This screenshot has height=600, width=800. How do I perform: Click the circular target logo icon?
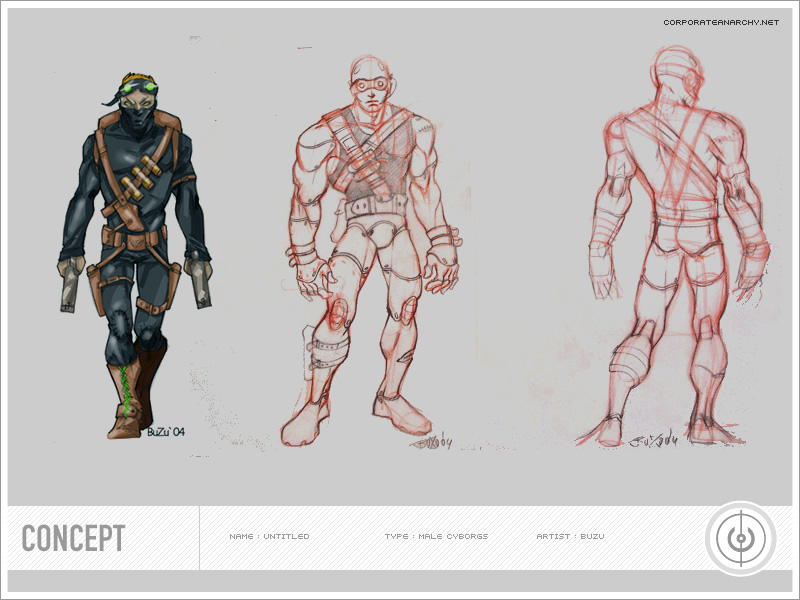(x=741, y=538)
